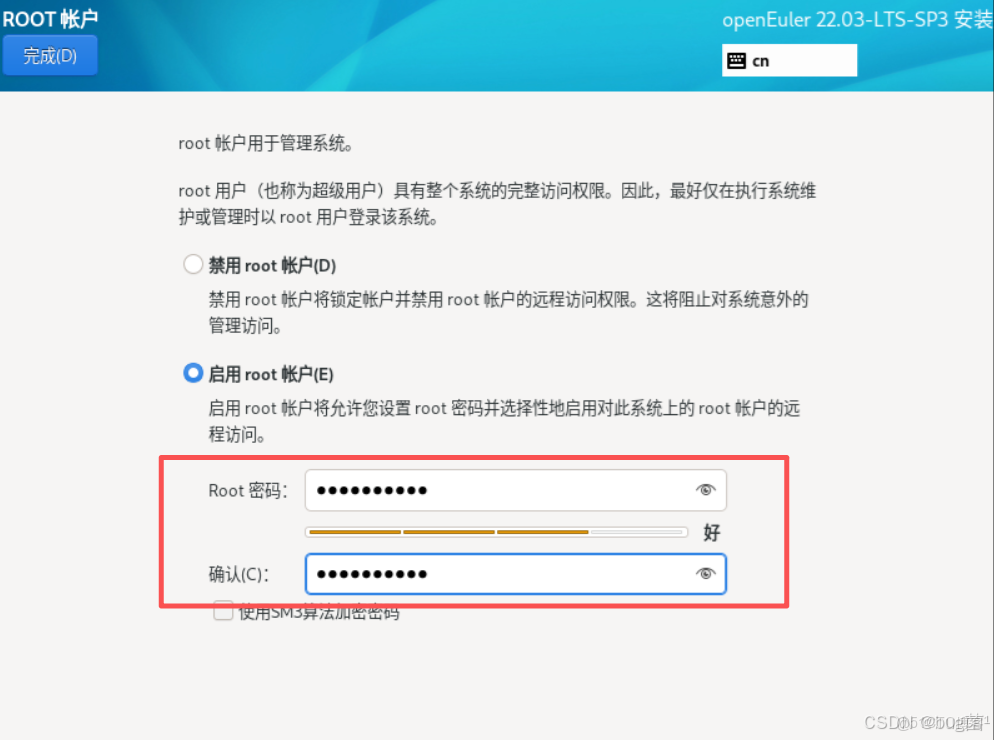Click the Root 密码: field label
994x740 pixels.
pos(248,491)
